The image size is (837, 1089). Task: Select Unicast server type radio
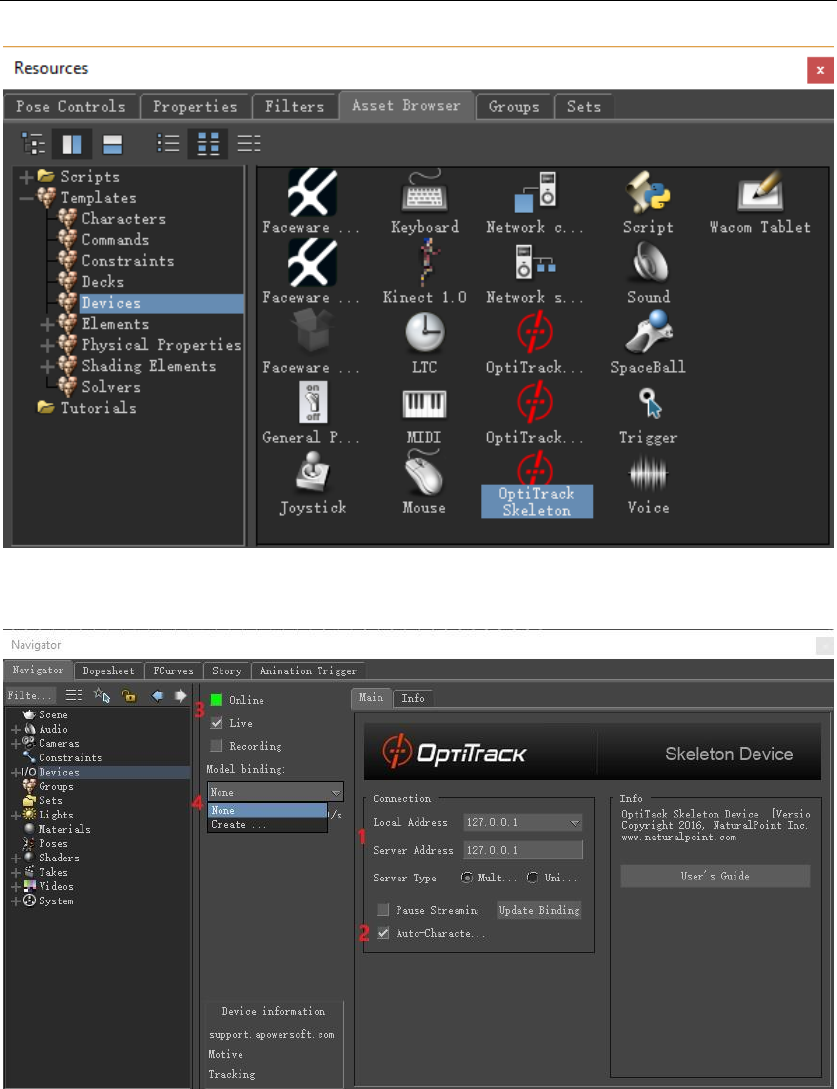(533, 878)
